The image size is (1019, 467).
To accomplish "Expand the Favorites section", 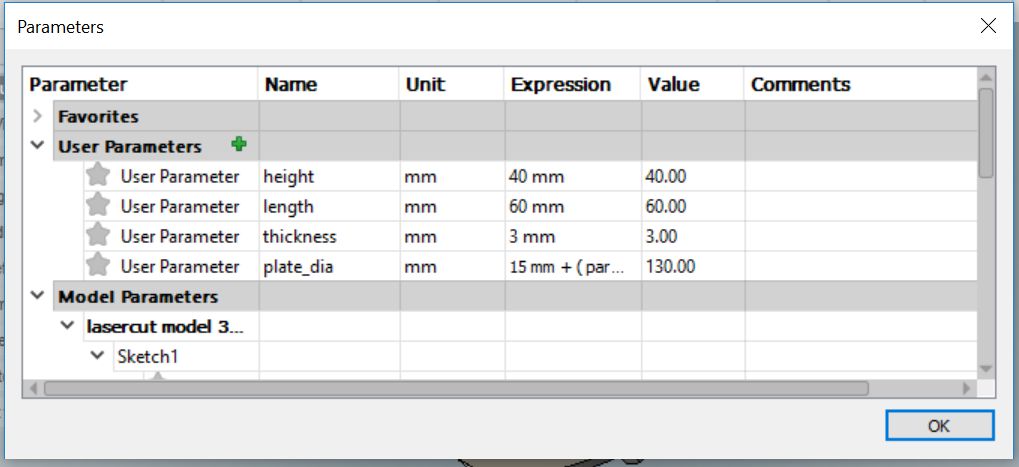I will pos(37,116).
